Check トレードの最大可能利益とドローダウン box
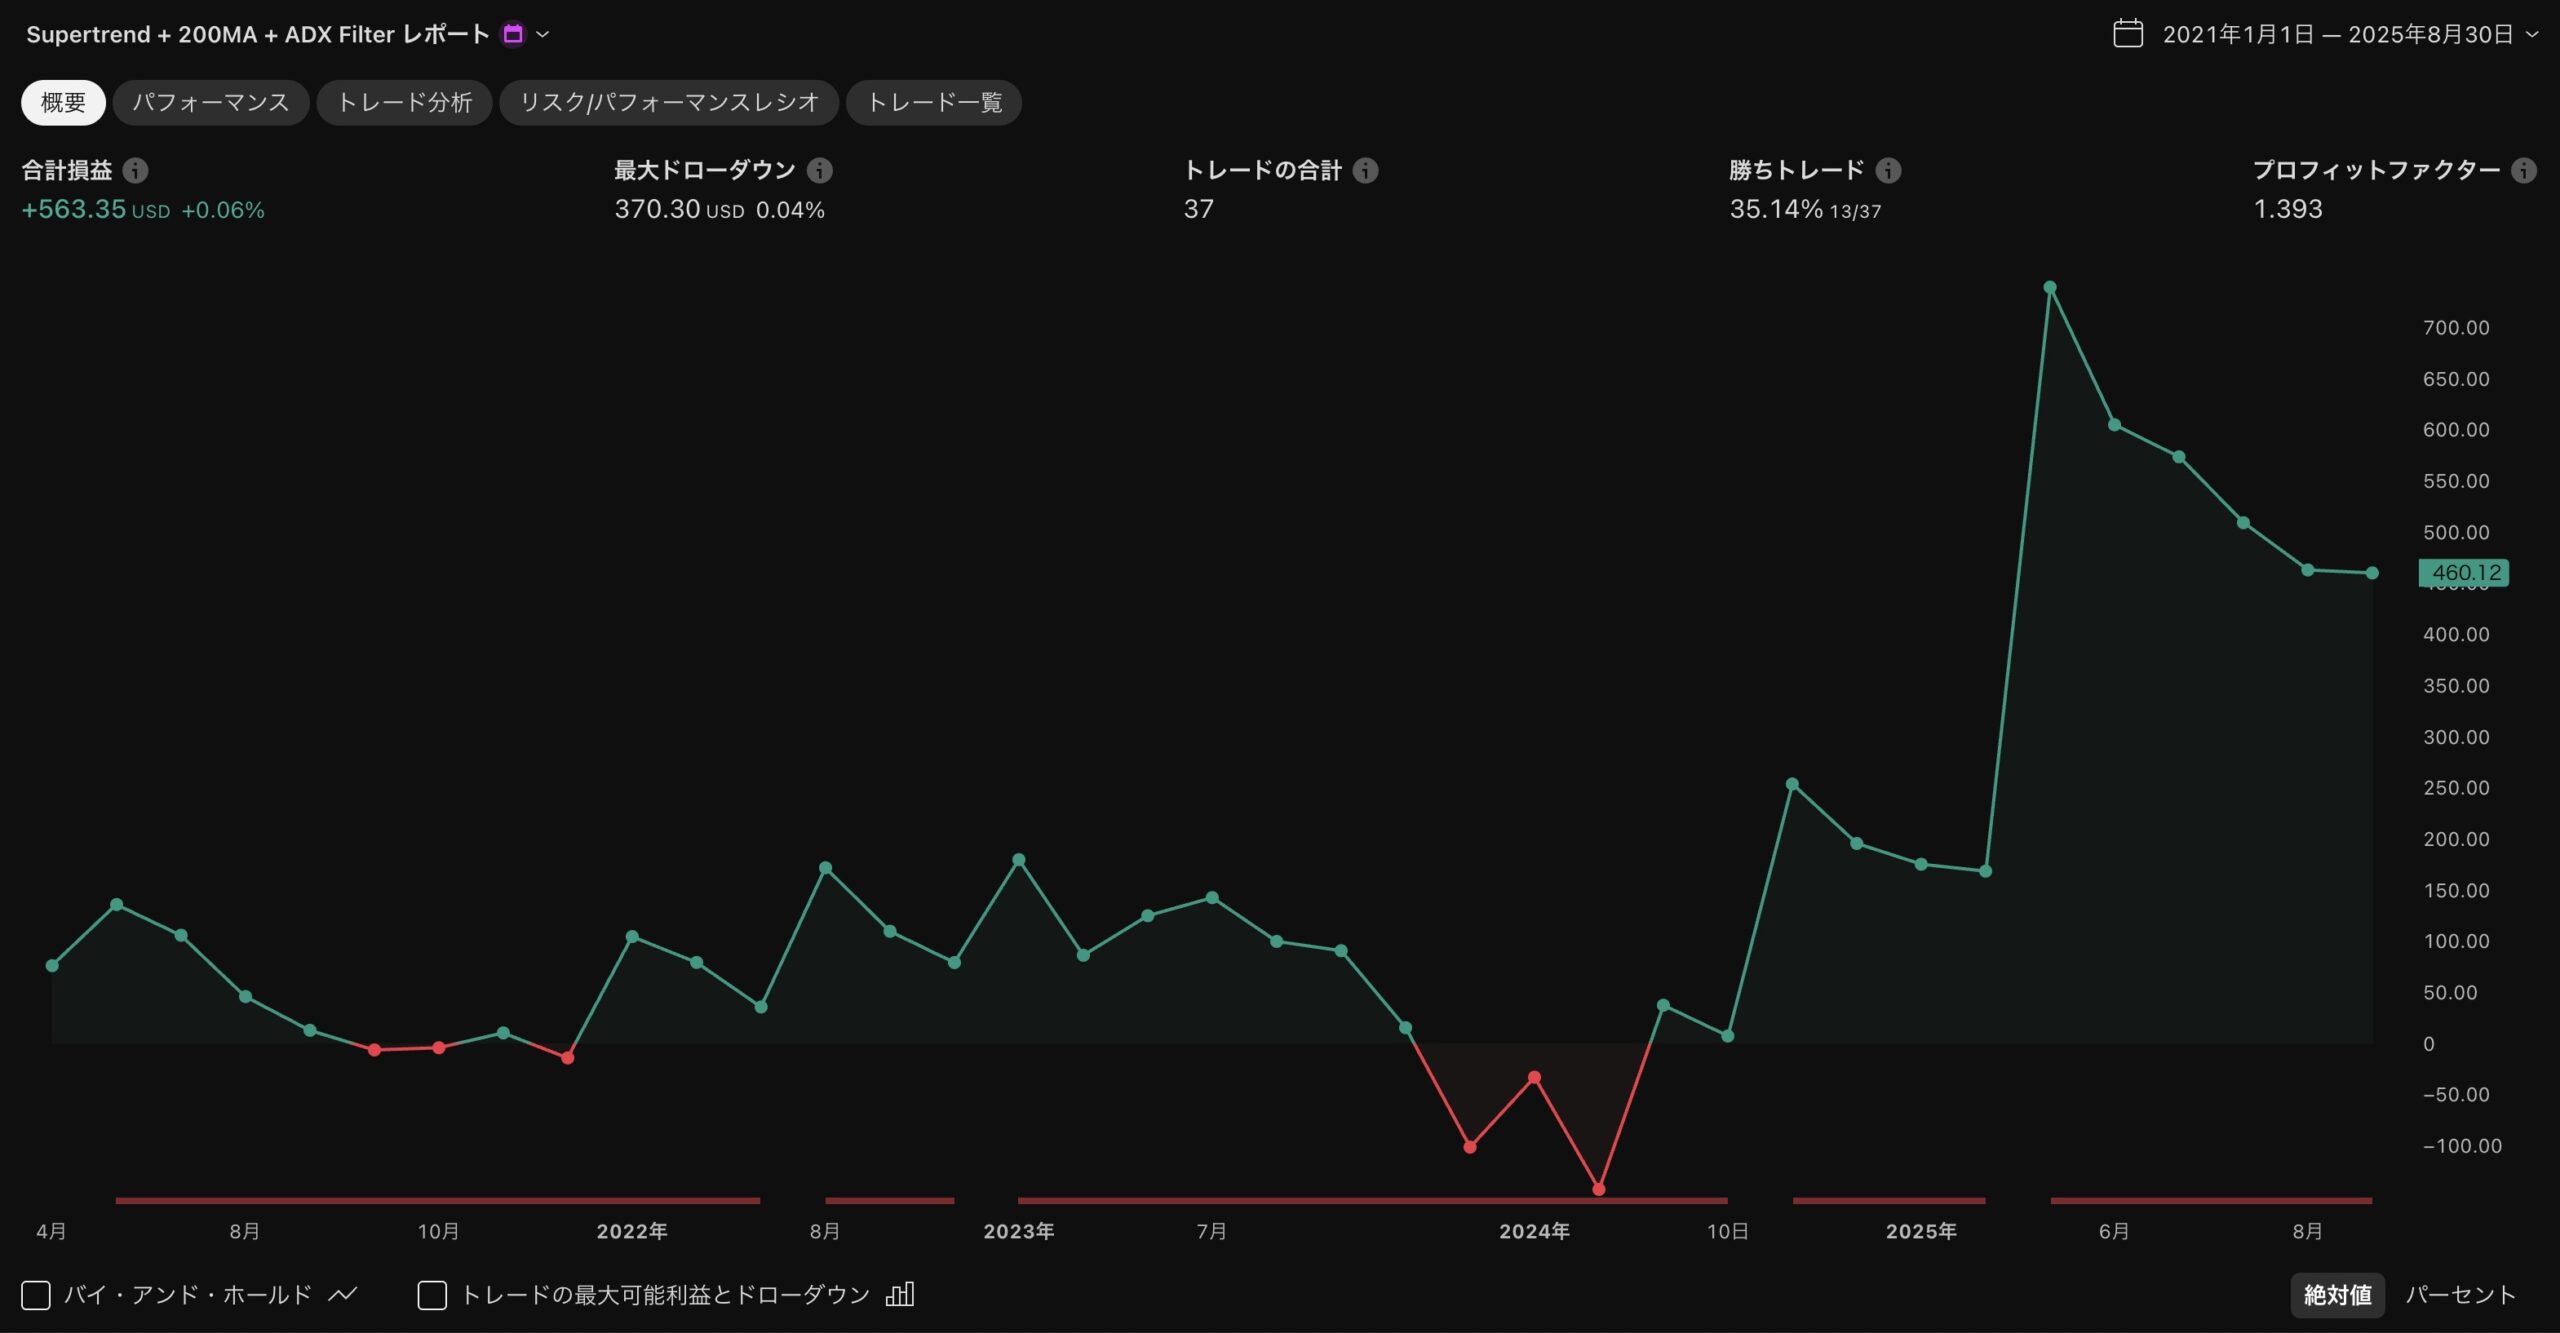Viewport: 2560px width, 1333px height. (x=432, y=1295)
